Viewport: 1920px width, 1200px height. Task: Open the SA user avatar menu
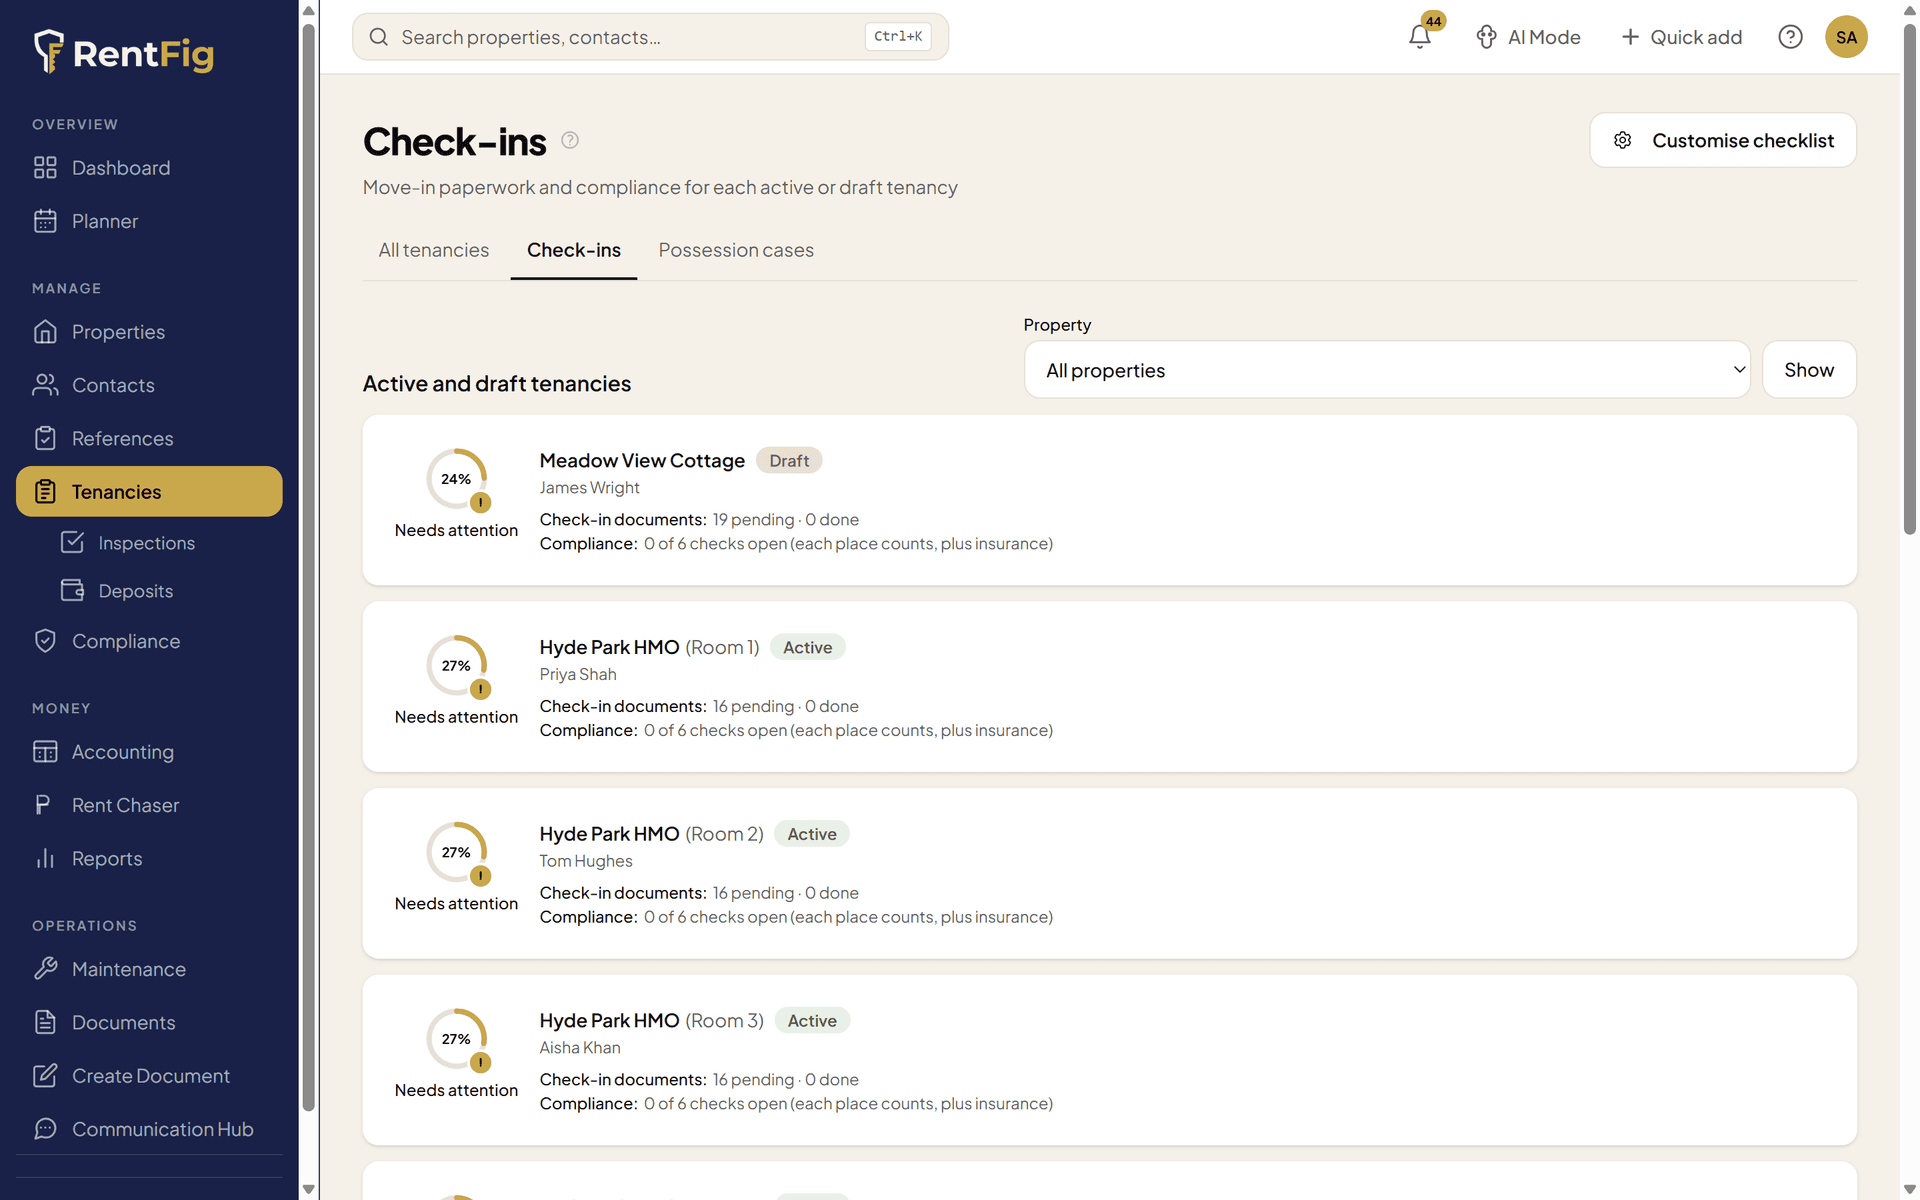1846,37
